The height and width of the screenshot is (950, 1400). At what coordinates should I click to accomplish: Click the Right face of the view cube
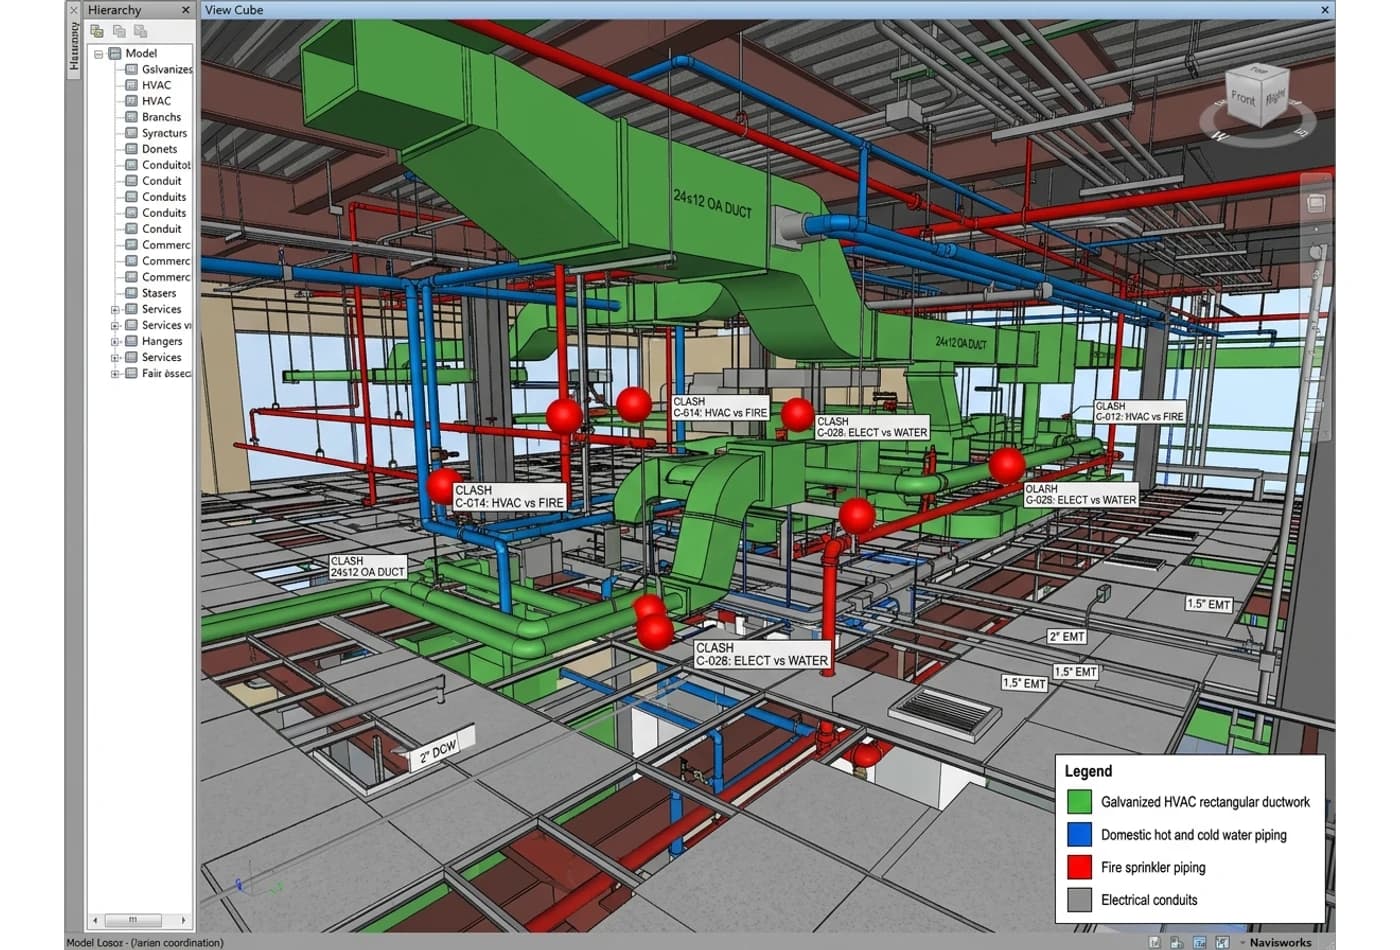click(1275, 97)
